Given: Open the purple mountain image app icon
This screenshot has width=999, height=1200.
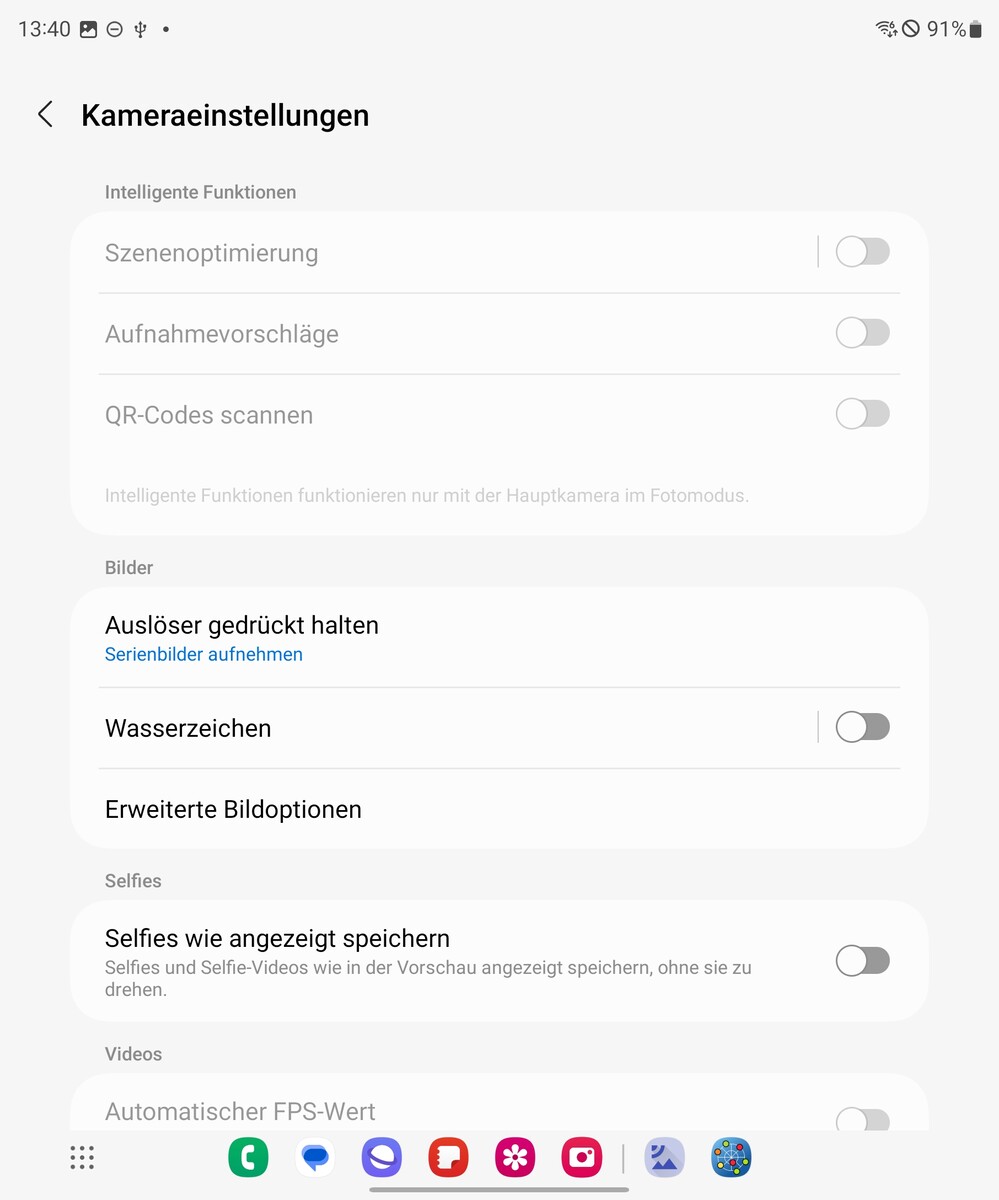Looking at the screenshot, I should 664,1158.
